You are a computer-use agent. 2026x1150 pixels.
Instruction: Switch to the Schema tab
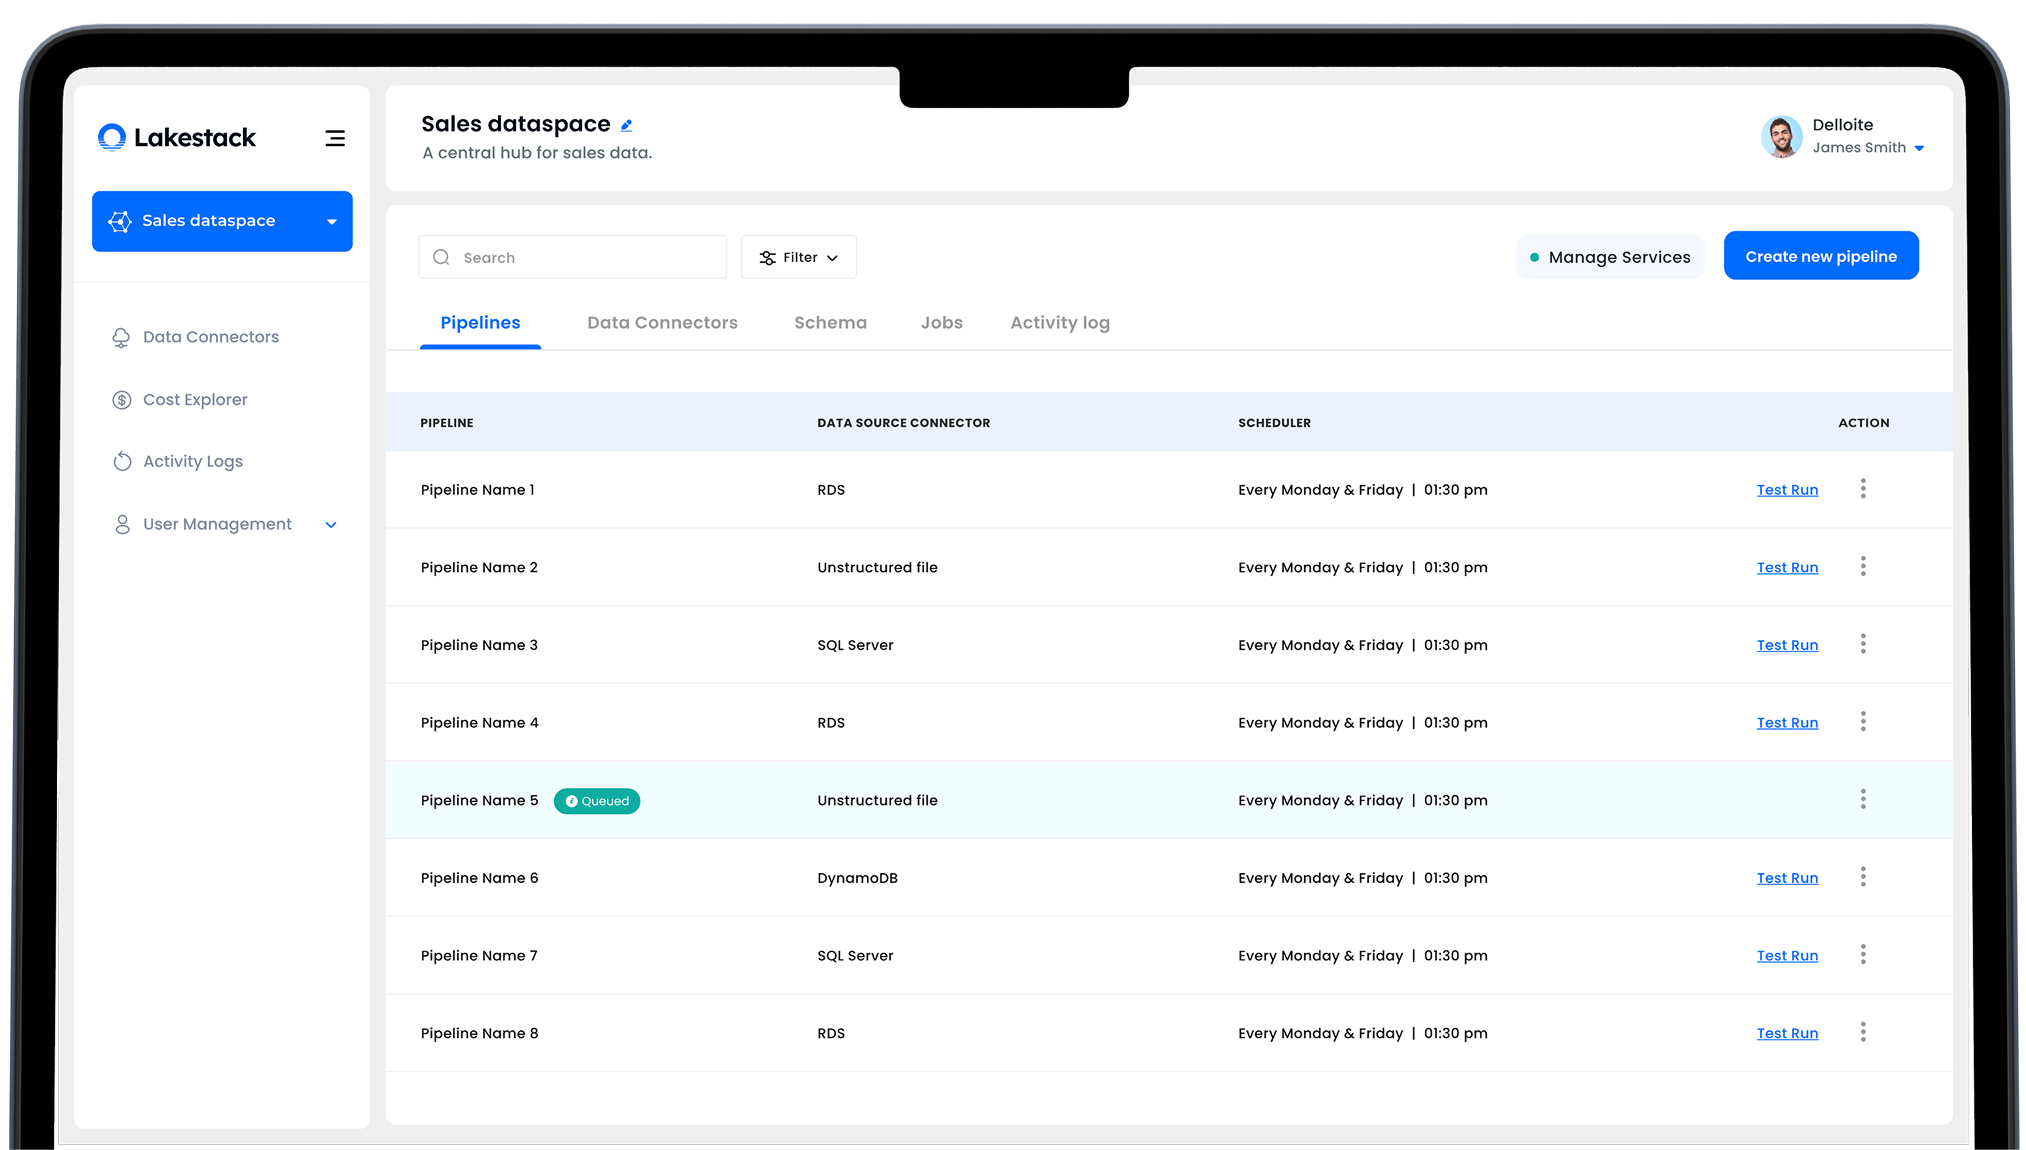pos(830,323)
